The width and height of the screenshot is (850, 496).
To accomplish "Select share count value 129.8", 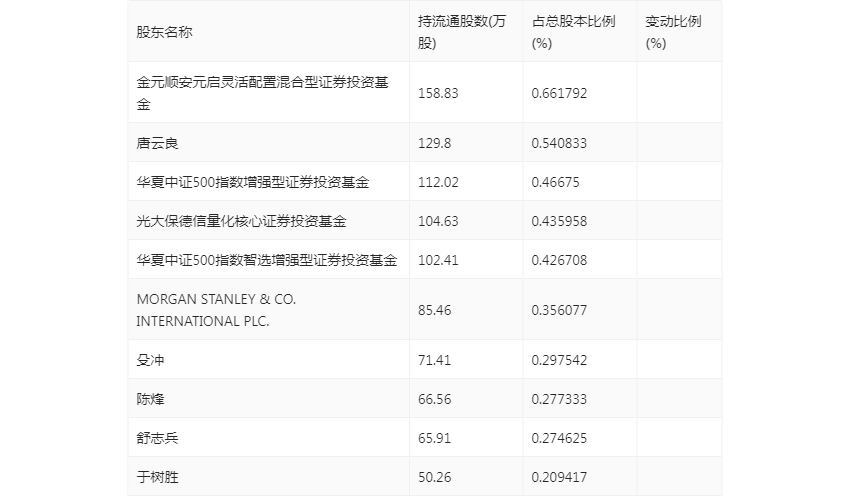I will (434, 143).
